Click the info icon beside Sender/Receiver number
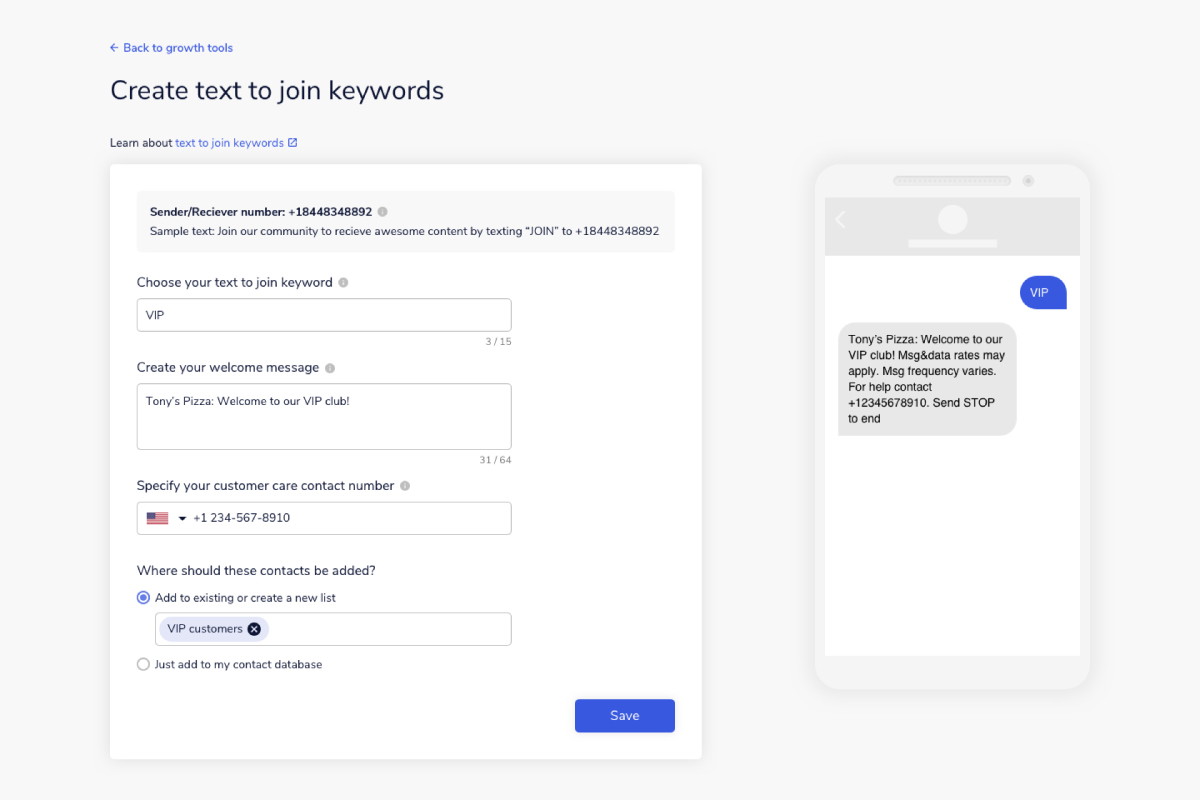Screen dimensions: 1200x800 pos(383,212)
